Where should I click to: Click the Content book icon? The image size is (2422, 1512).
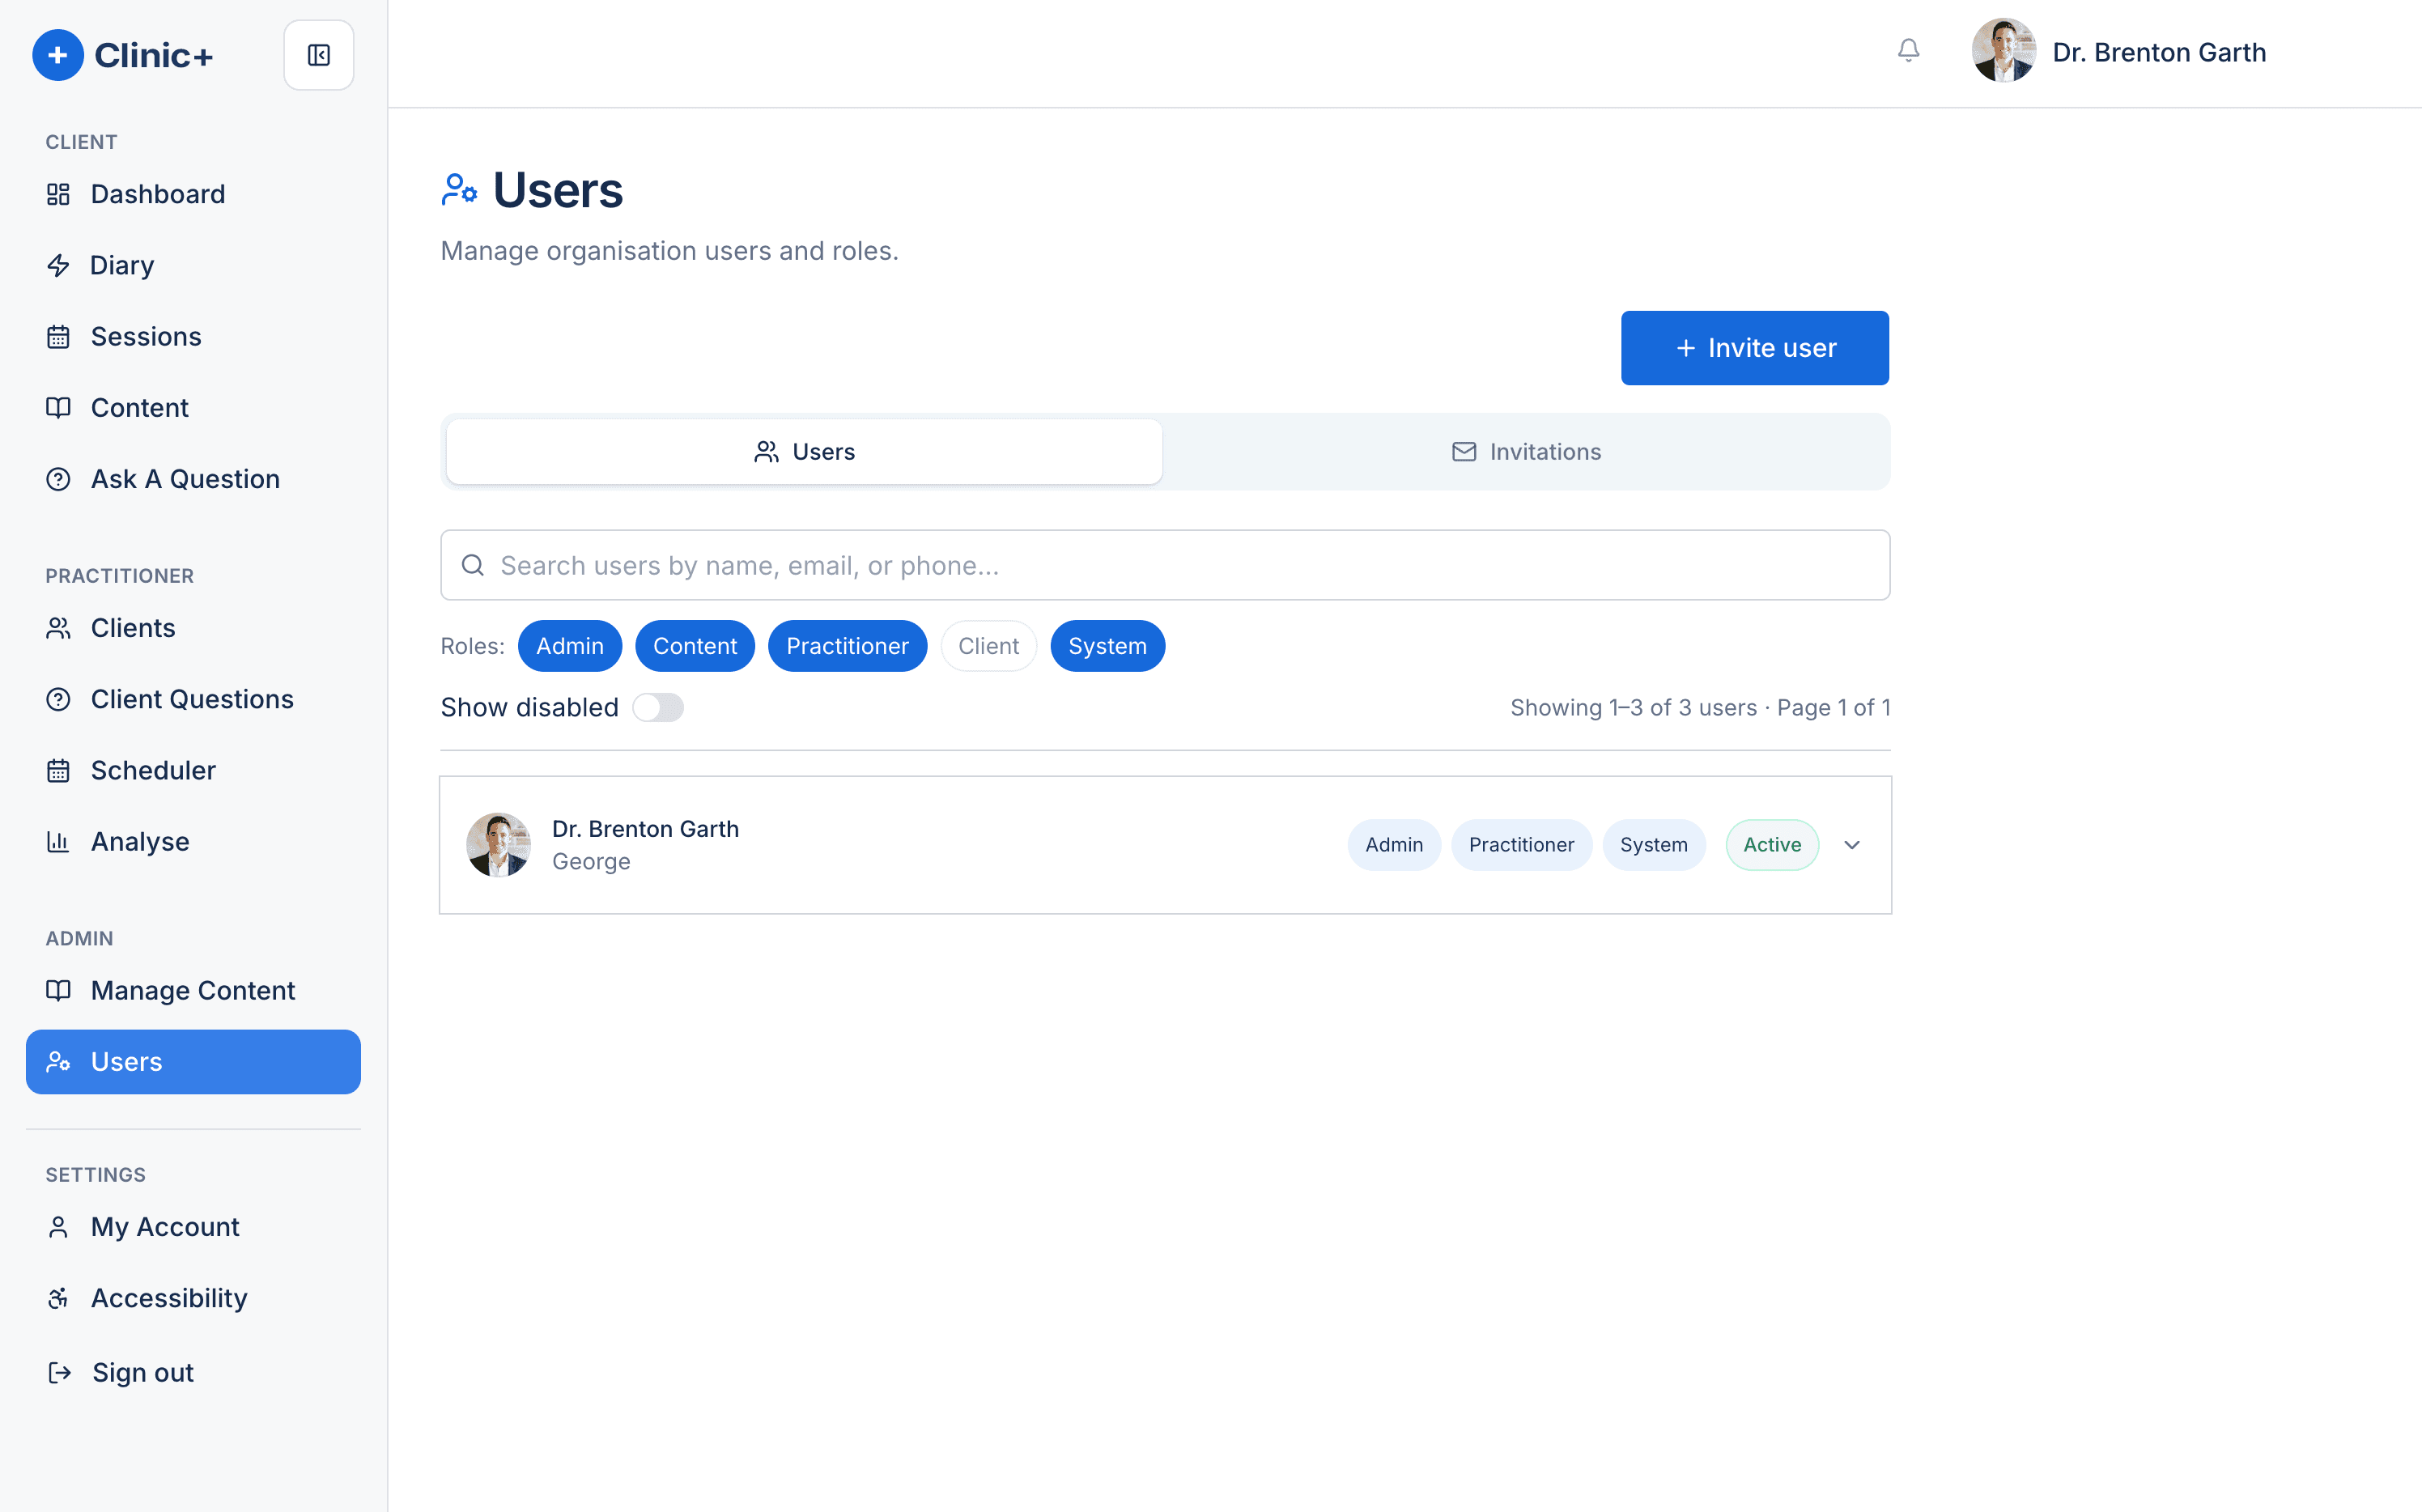[x=58, y=408]
